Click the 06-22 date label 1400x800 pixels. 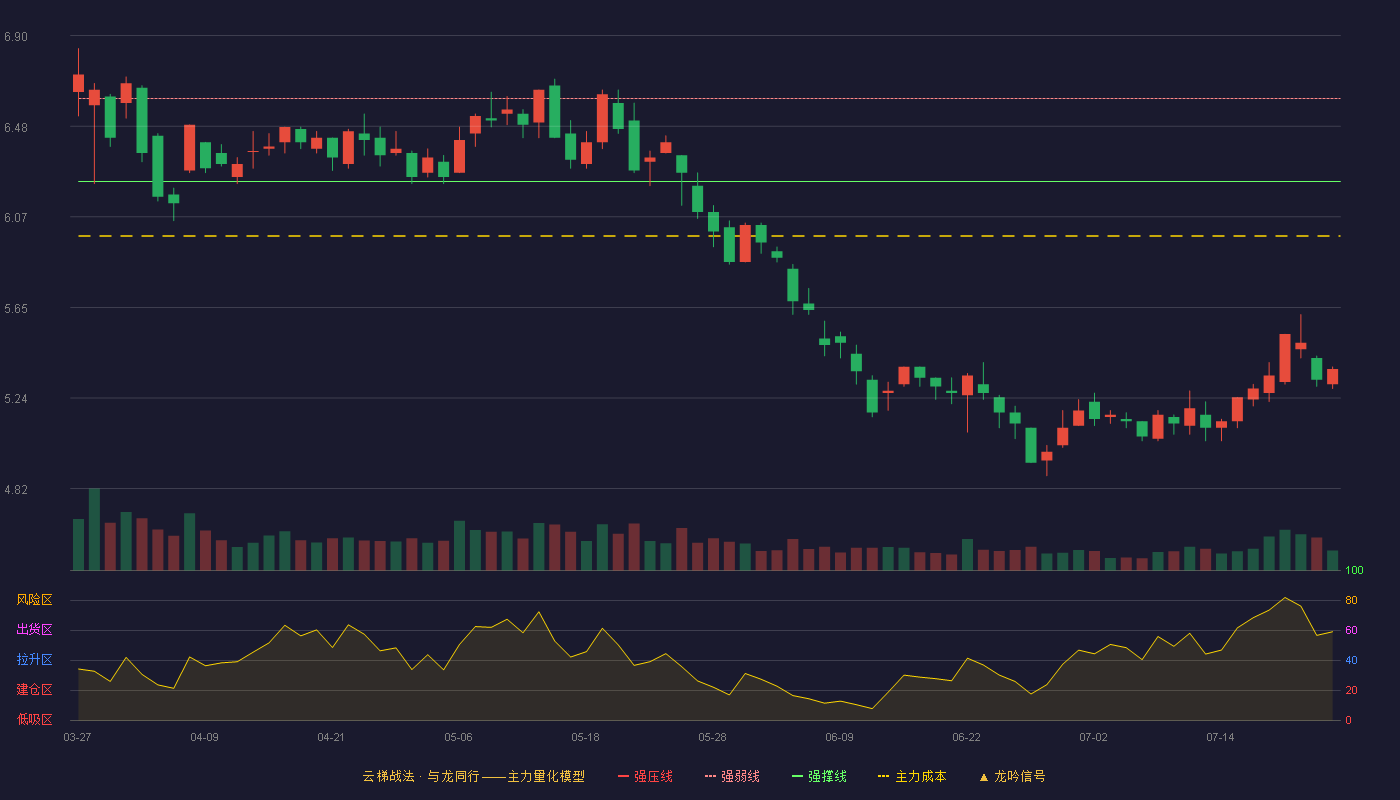tap(966, 737)
